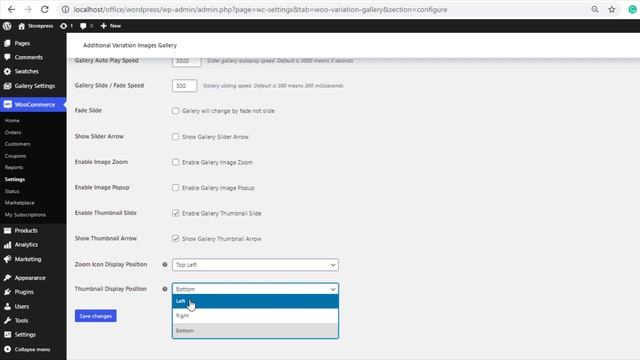Open the WordPress logo menu
Viewport: 640px width, 360px height.
click(x=7, y=26)
